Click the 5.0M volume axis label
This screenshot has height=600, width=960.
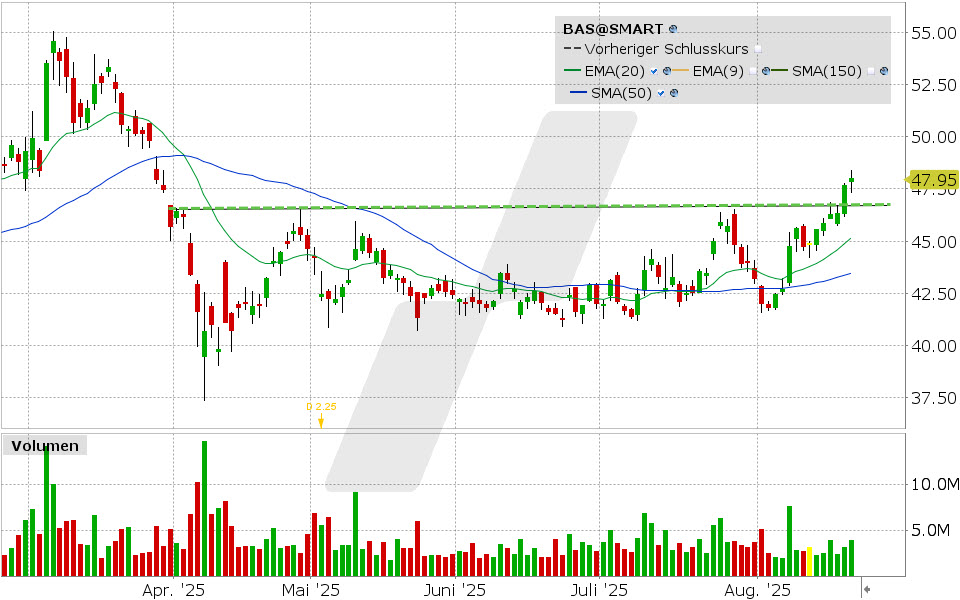933,530
